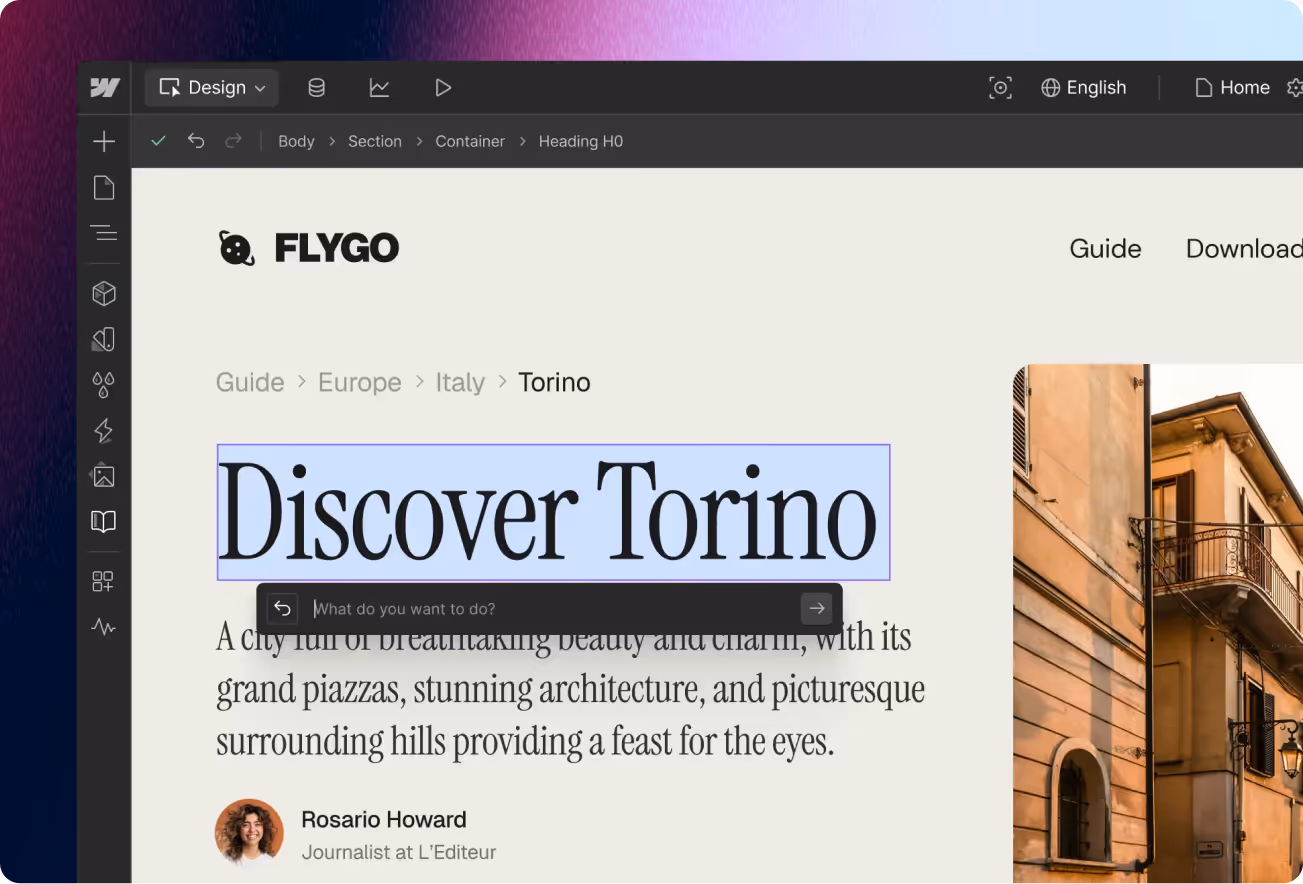Viewport: 1303px width, 884px height.
Task: Open the Interactions lightning icon
Action: pos(104,431)
